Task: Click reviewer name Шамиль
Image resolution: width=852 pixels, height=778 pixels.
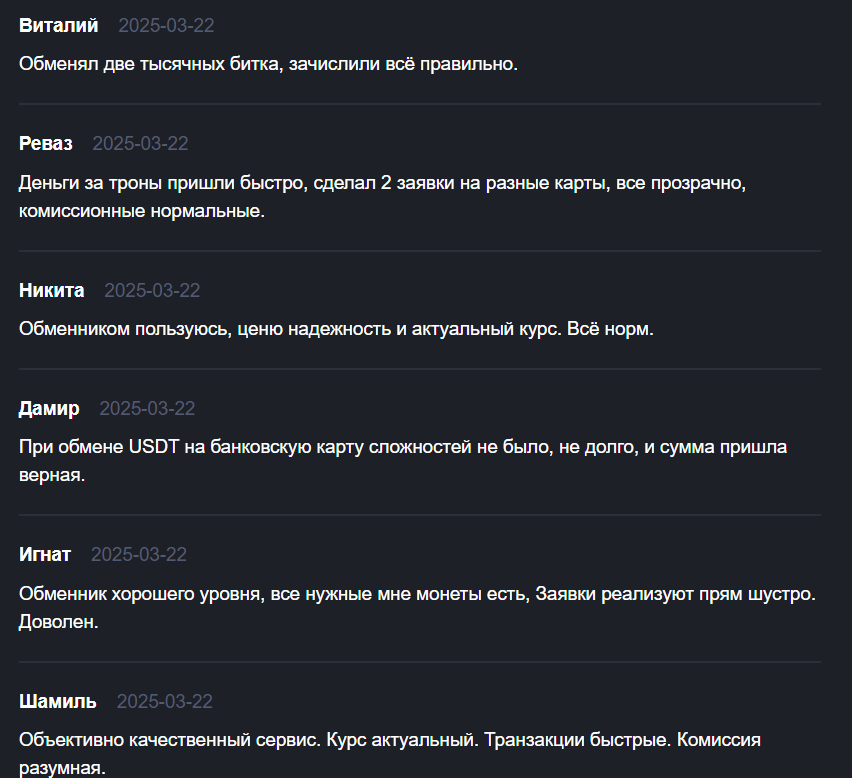Action: pyautogui.click(x=58, y=701)
